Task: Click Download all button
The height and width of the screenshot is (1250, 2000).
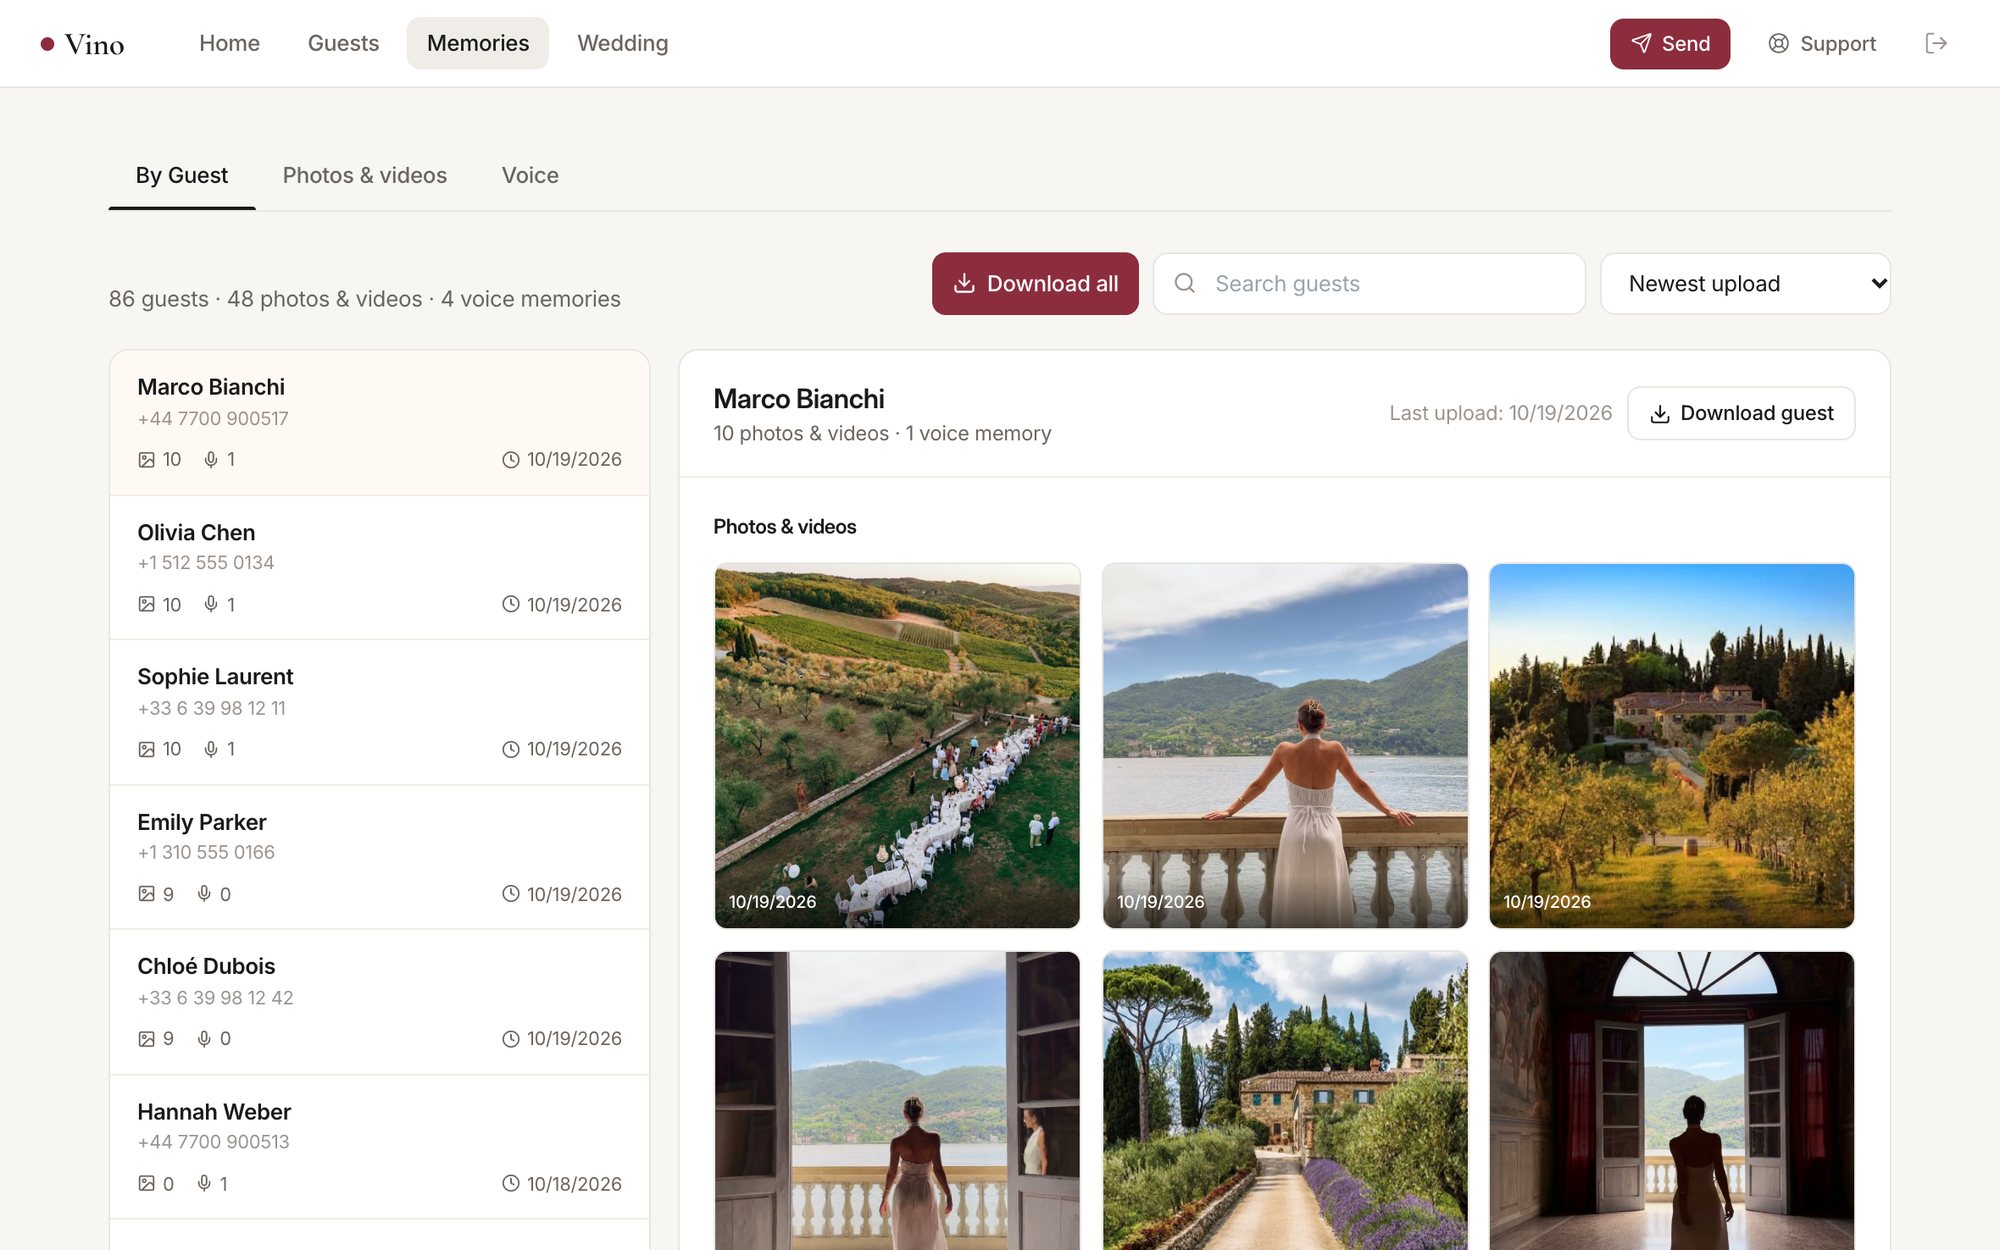Action: pyautogui.click(x=1035, y=284)
